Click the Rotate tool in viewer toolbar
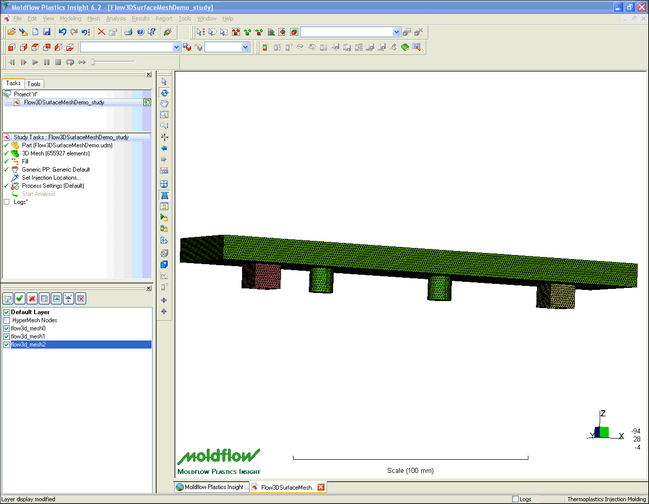Screen dimensions: 649x504 (x=164, y=92)
